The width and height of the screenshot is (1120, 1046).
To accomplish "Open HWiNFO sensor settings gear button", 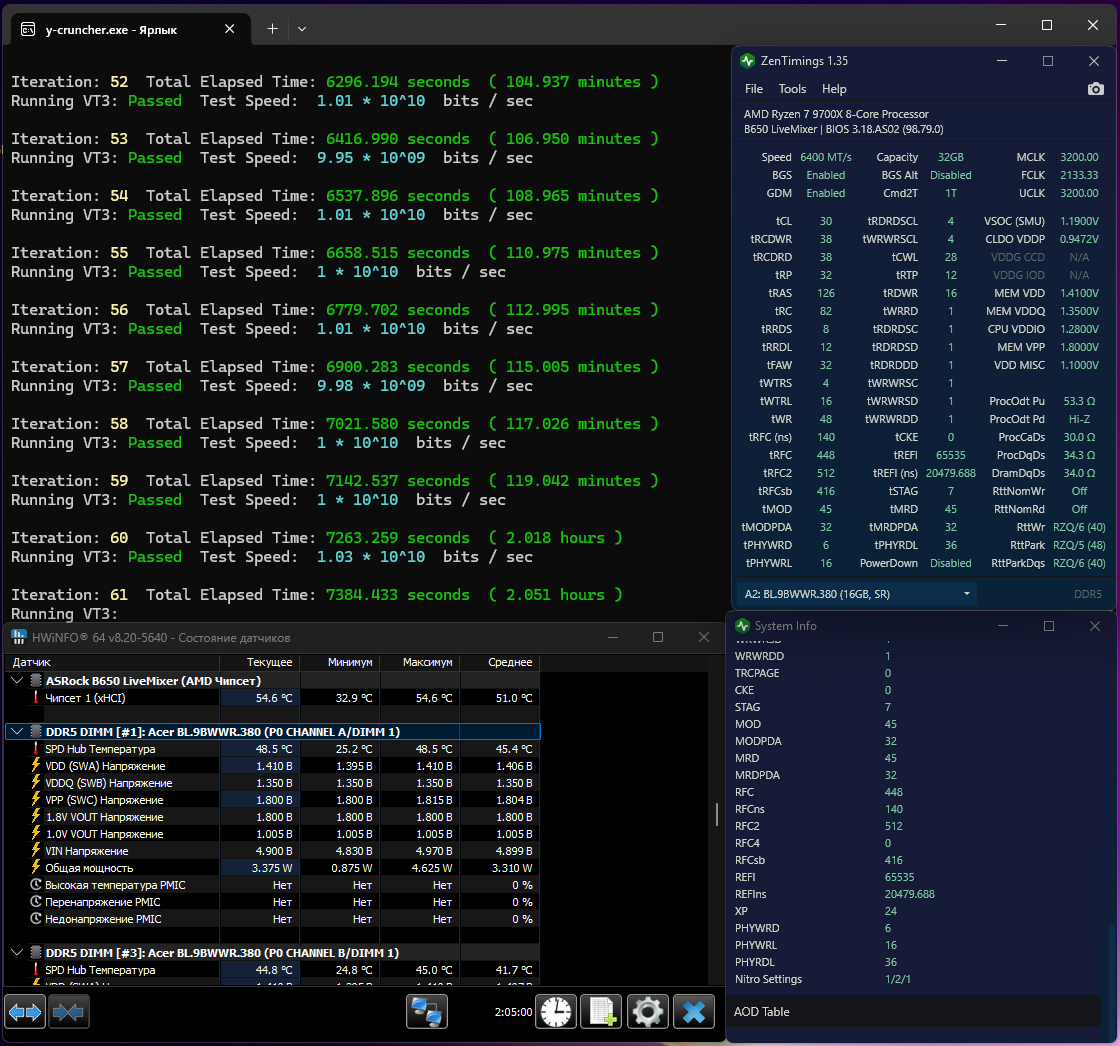I will point(648,1012).
